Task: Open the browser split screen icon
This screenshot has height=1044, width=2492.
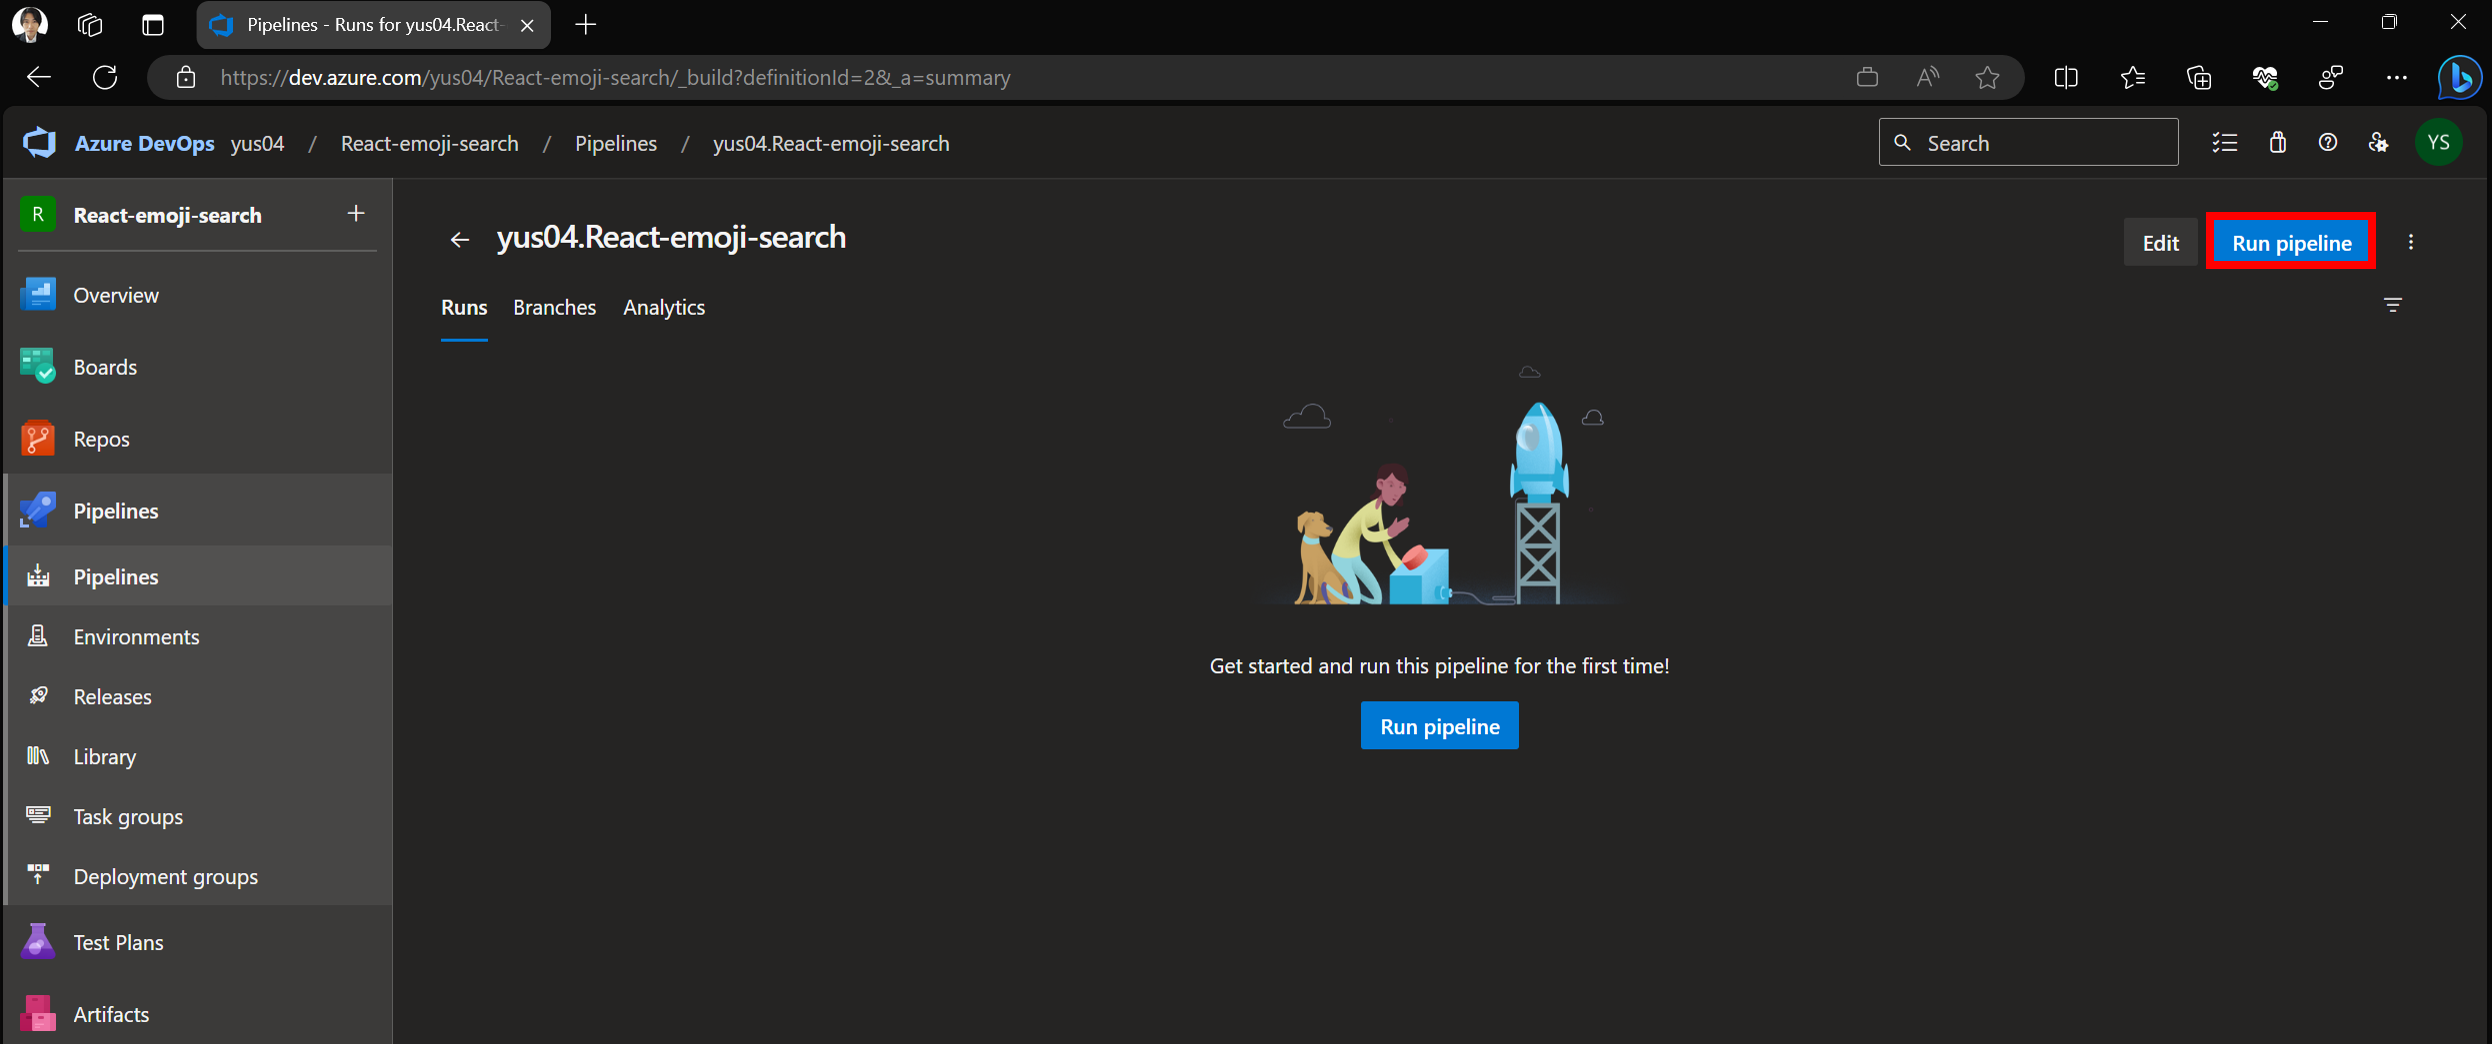Action: 2066,78
